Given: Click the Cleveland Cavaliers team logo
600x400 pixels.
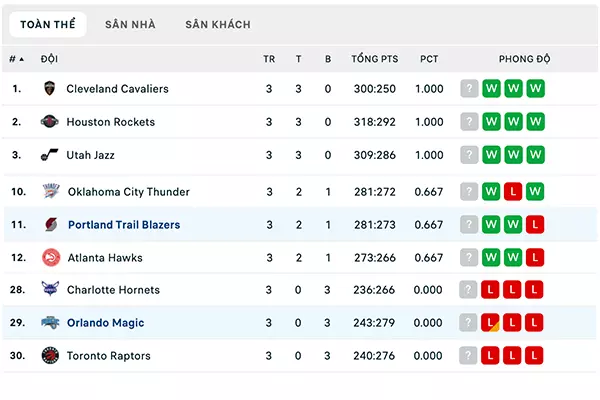Looking at the screenshot, I should pos(49,88).
